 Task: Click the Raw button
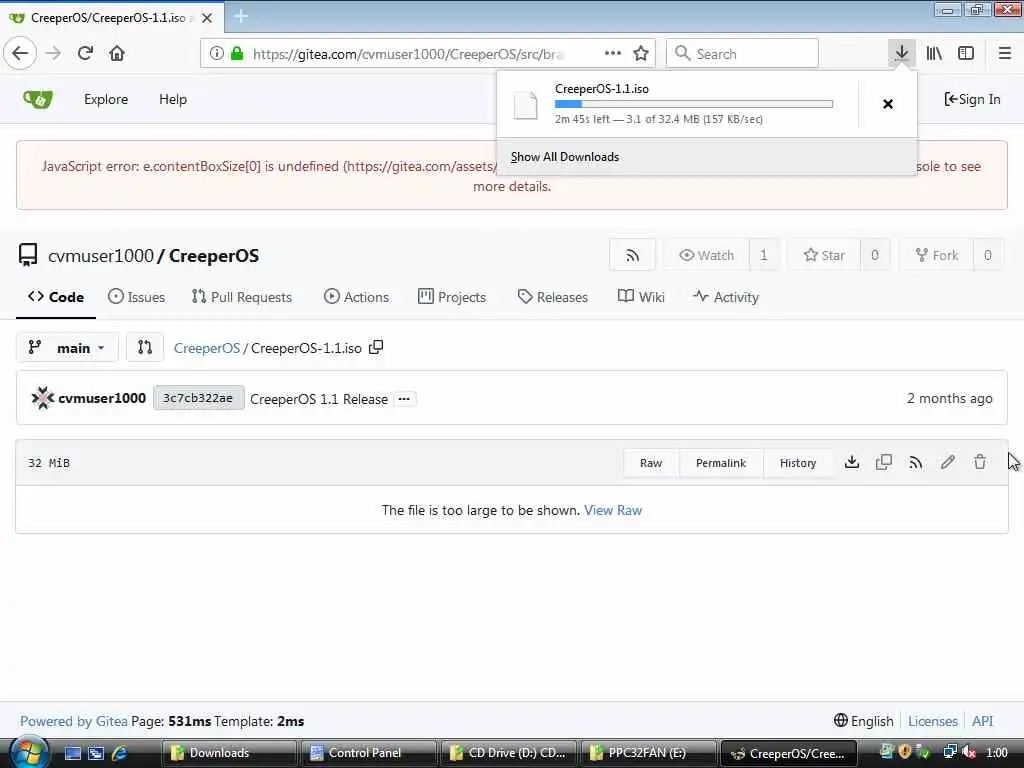pyautogui.click(x=650, y=463)
